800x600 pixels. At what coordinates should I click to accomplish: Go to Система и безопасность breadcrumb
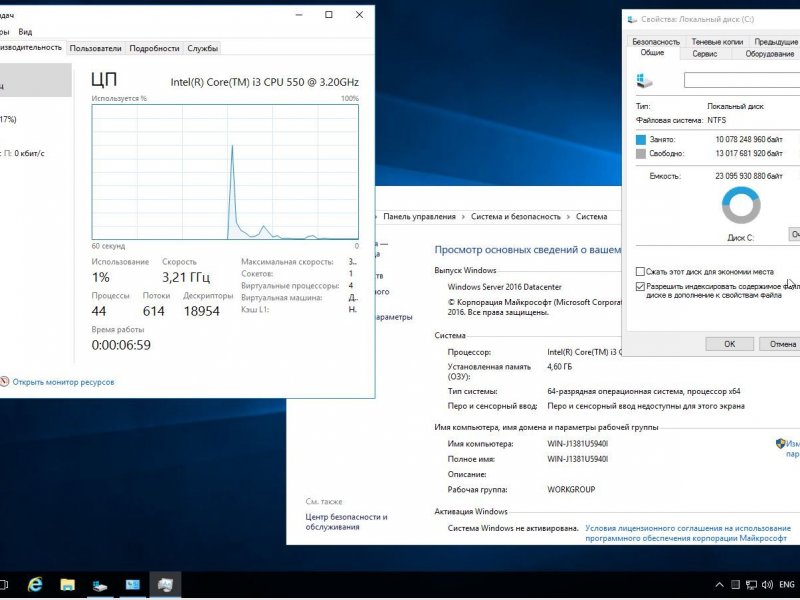point(515,216)
